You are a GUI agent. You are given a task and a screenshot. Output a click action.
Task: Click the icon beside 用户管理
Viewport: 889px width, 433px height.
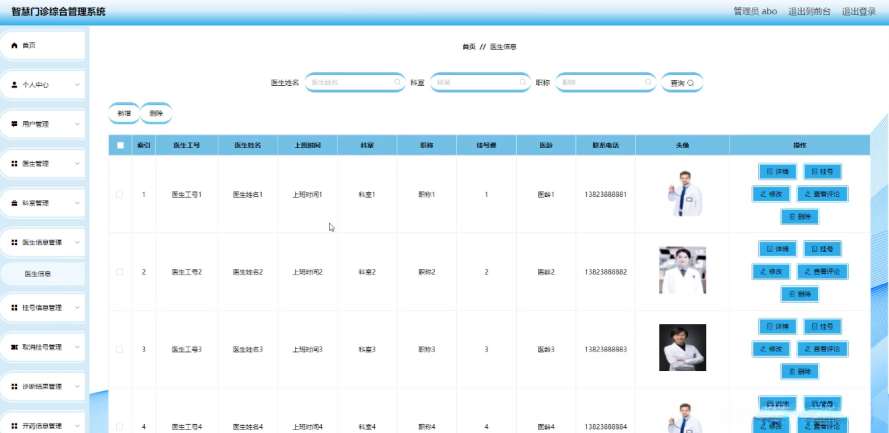(15, 124)
